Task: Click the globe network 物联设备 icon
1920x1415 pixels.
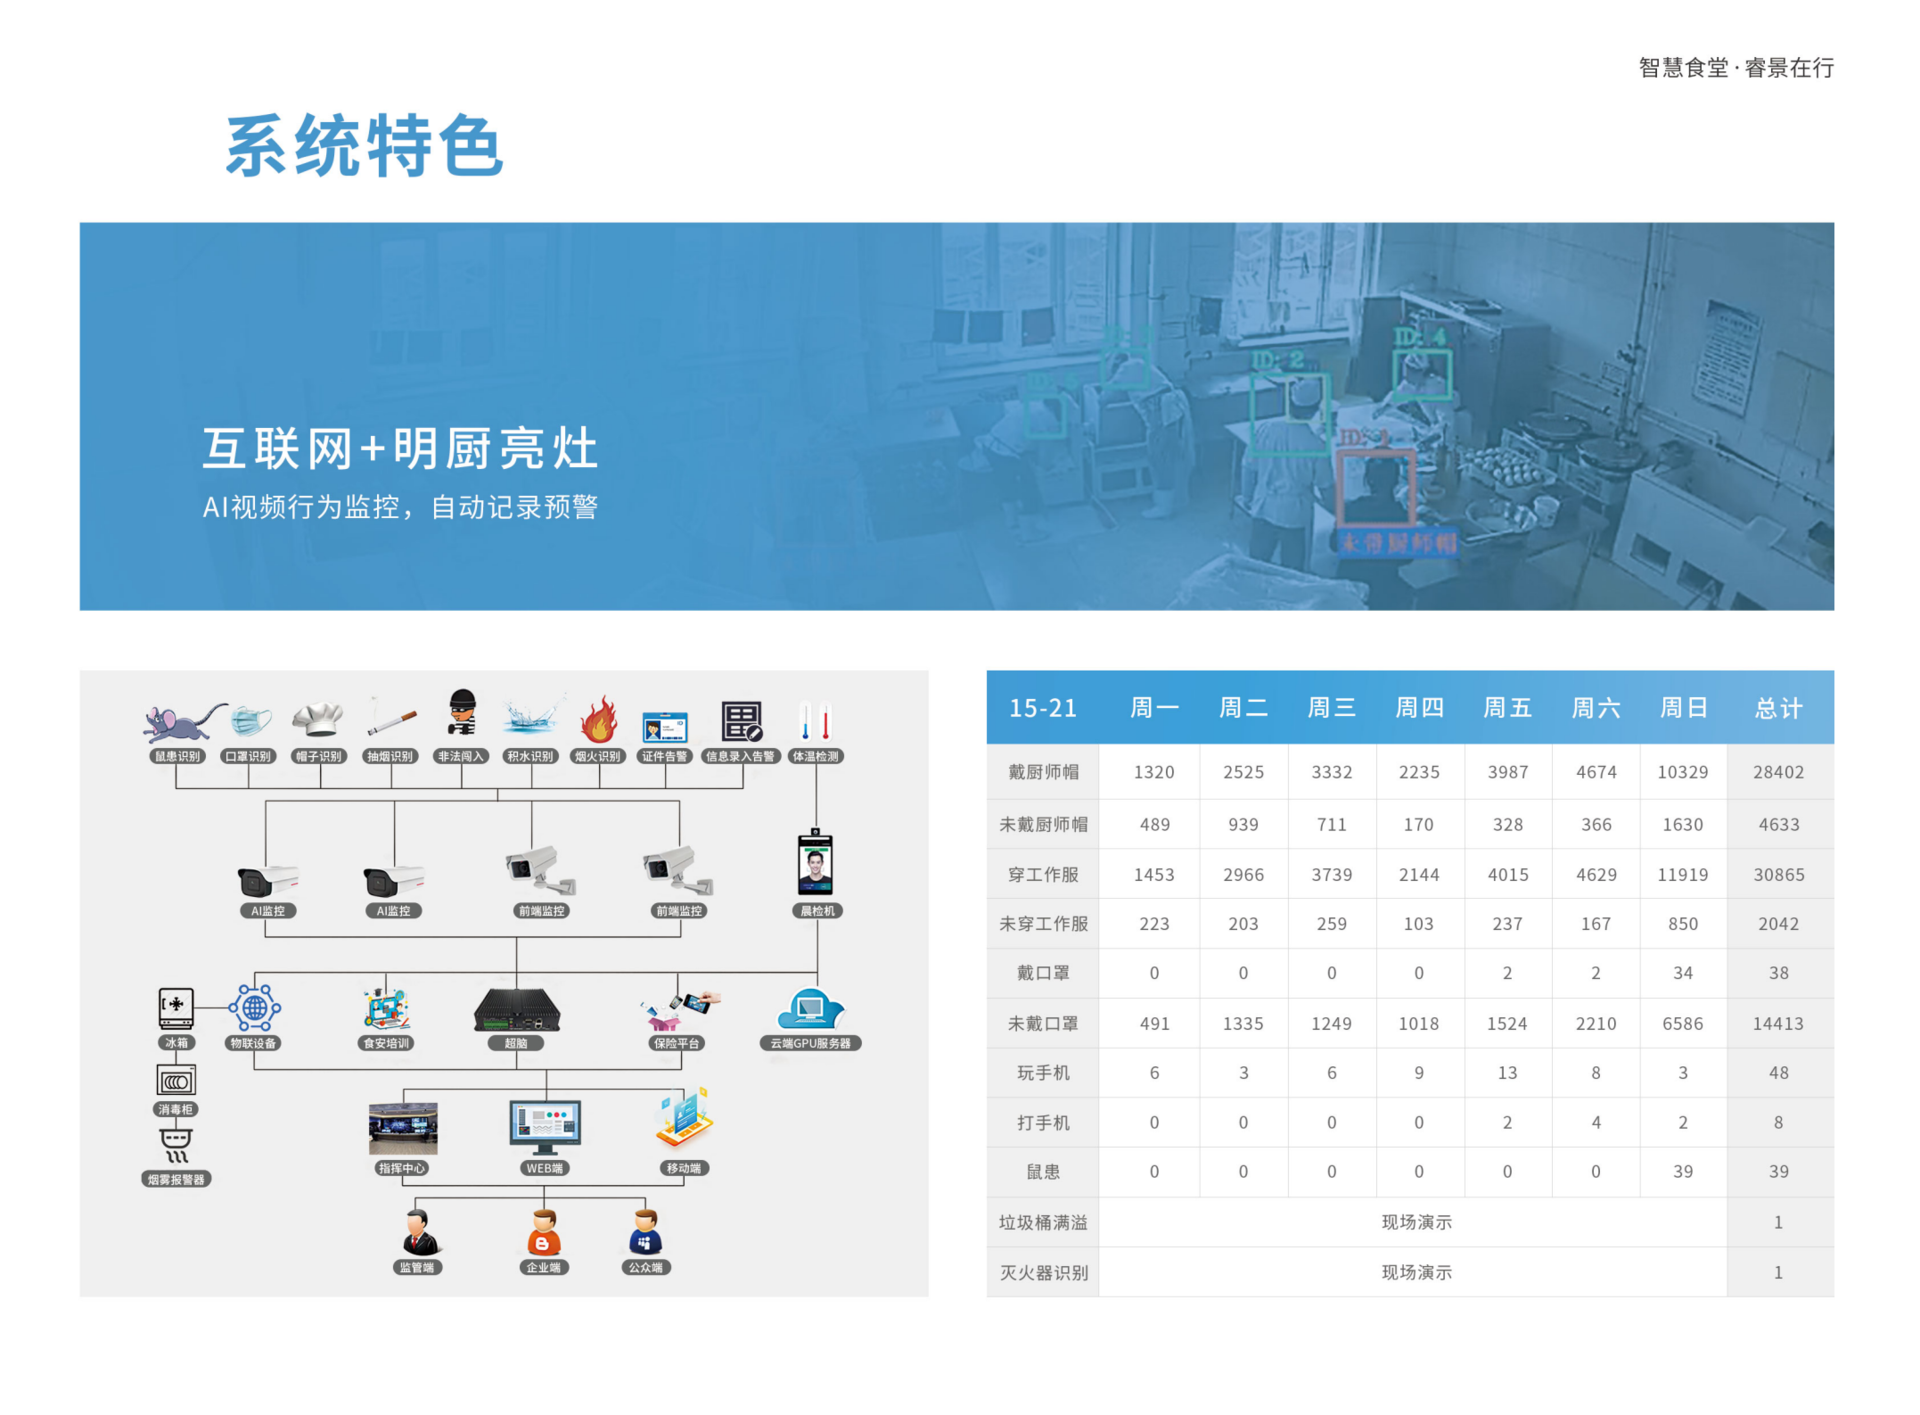Action: pos(254,1008)
